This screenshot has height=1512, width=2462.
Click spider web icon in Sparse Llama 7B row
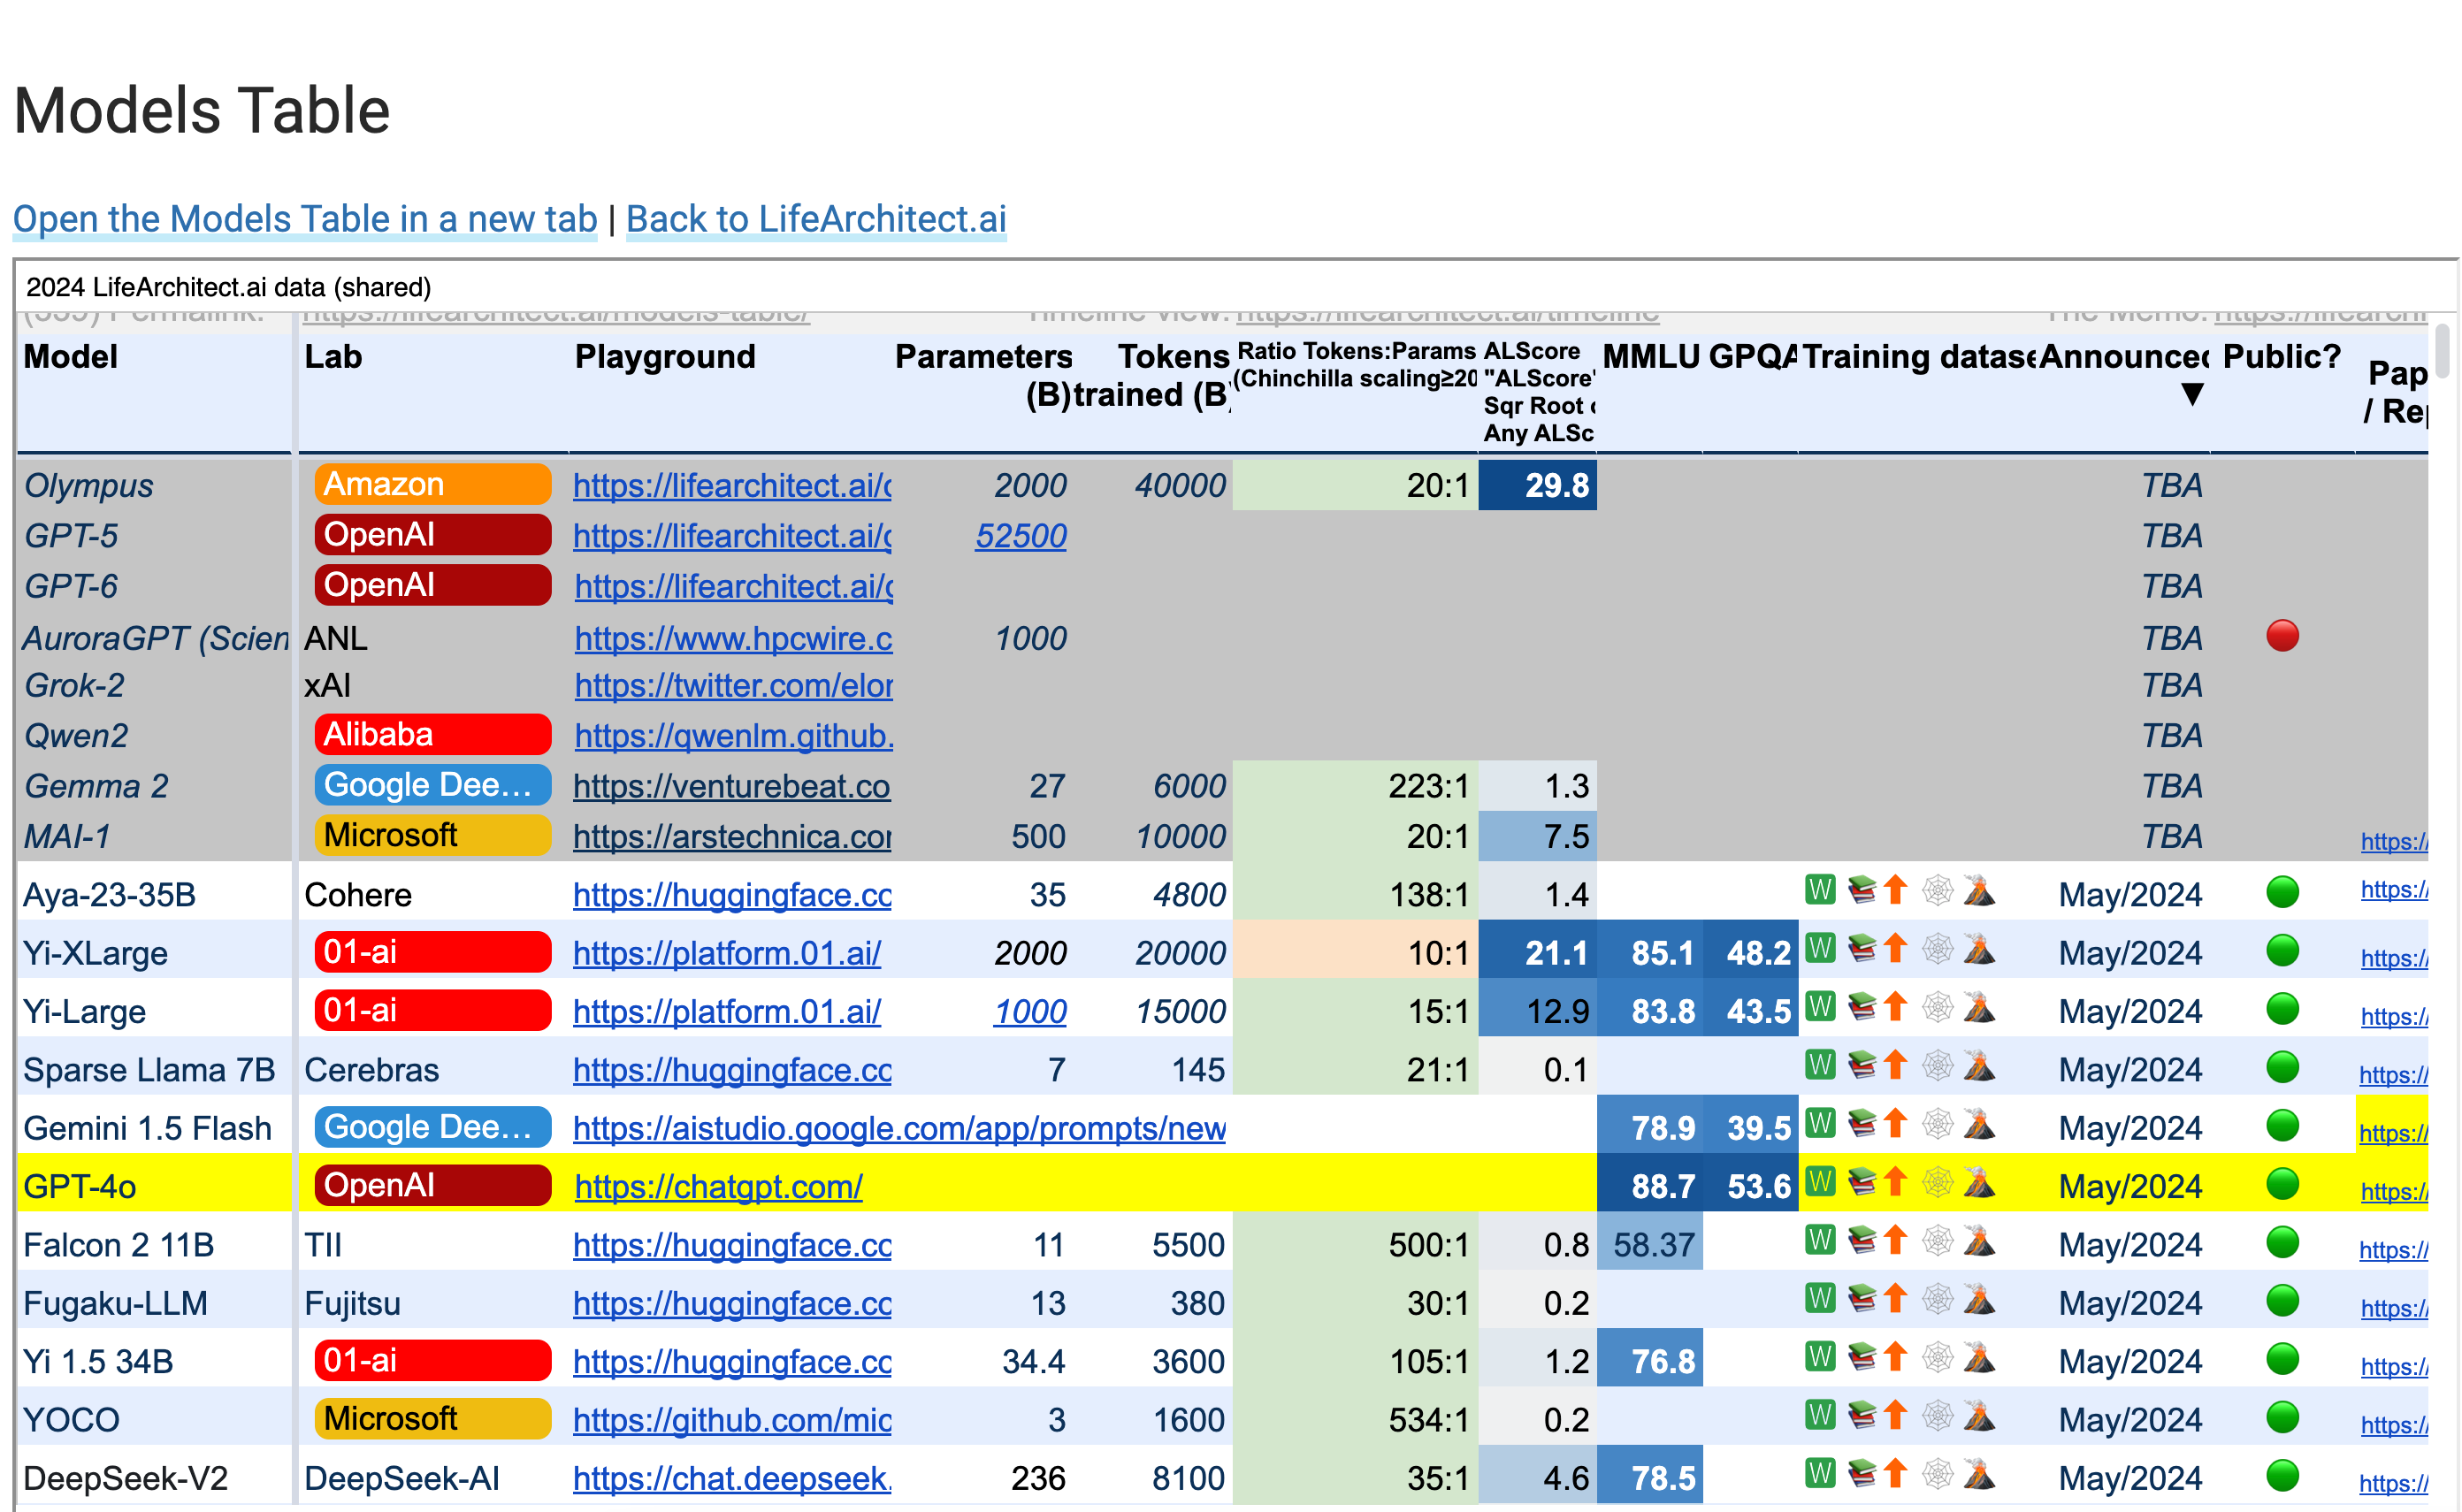1937,1065
